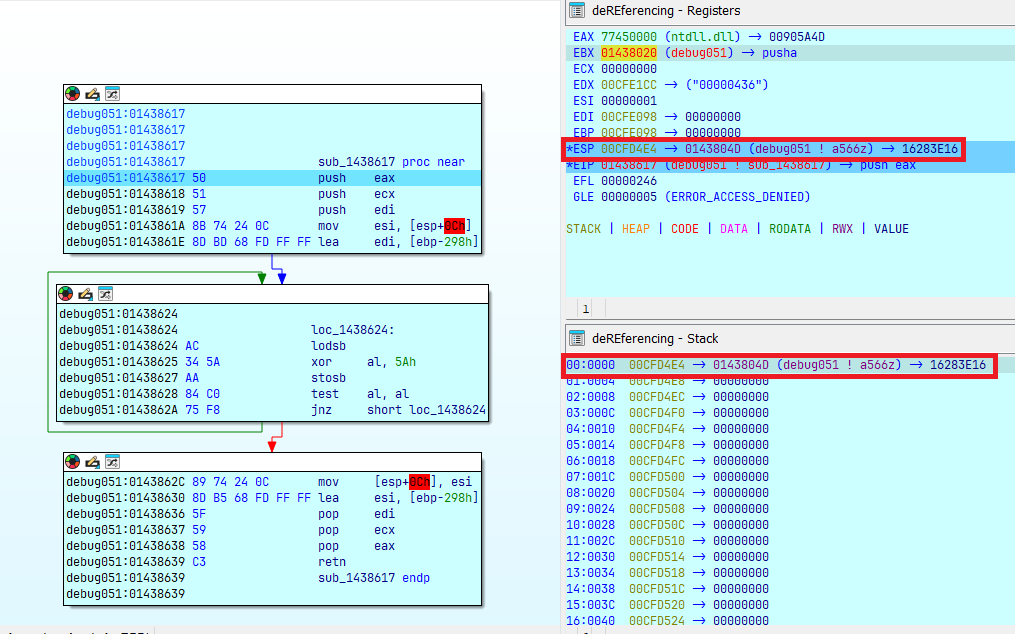Click the color palette icon on the sub_1438617 proc node
Image resolution: width=1015 pixels, height=634 pixels.
[x=73, y=93]
